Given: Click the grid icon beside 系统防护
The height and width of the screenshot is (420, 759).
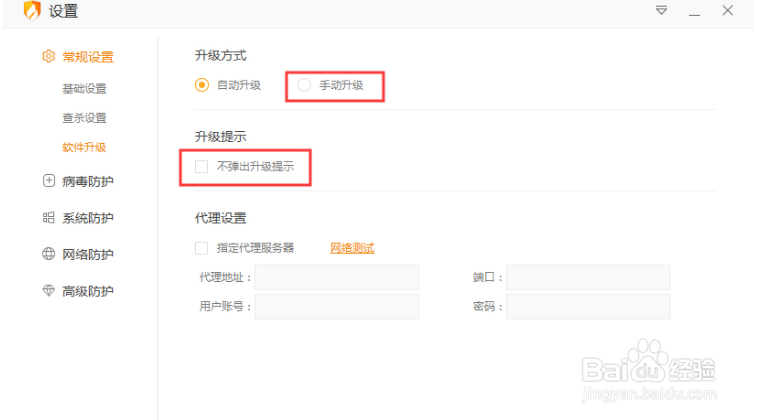Looking at the screenshot, I should coord(48,218).
